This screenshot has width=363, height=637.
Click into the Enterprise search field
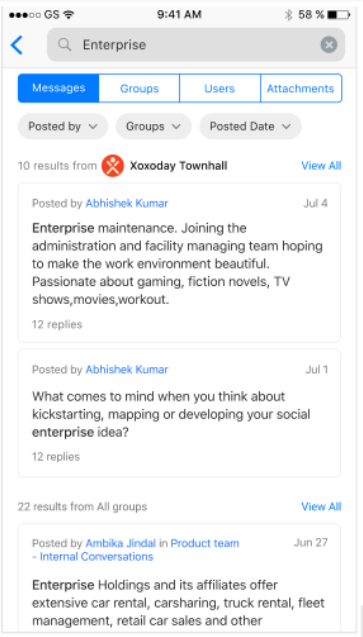196,45
